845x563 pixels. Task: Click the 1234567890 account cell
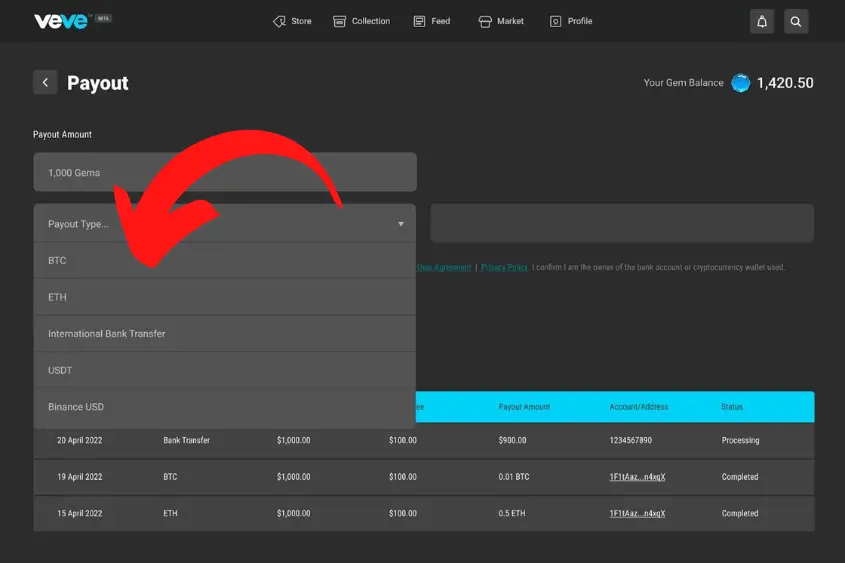[x=631, y=440]
